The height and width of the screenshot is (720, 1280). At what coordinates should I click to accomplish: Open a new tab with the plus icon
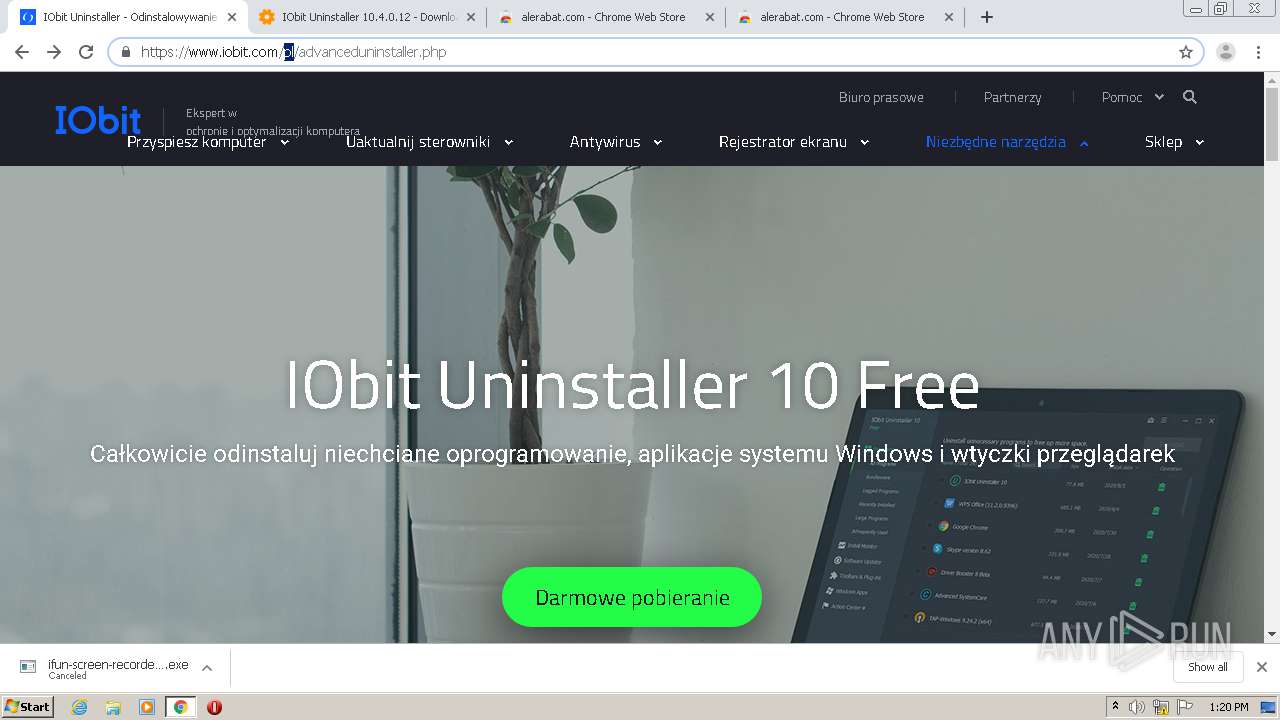[x=987, y=17]
